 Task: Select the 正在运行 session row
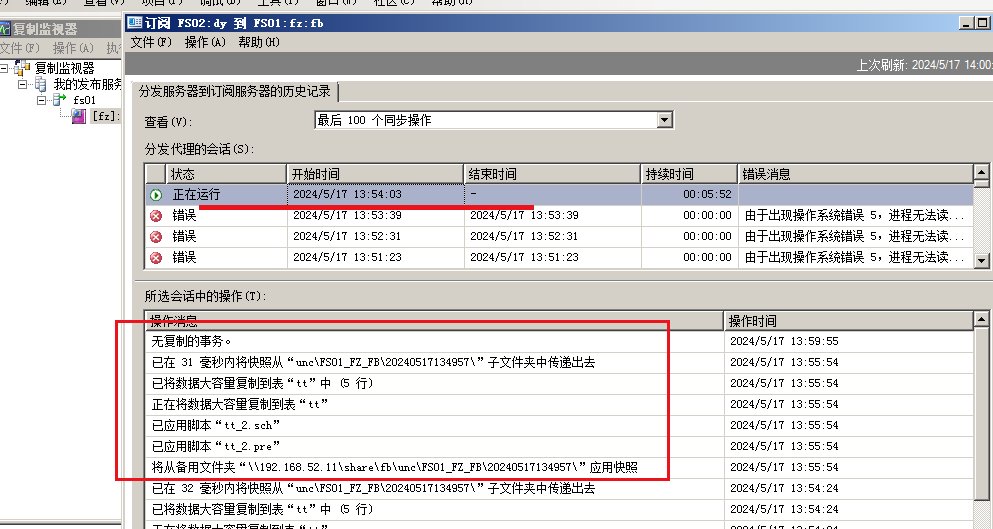click(559, 194)
